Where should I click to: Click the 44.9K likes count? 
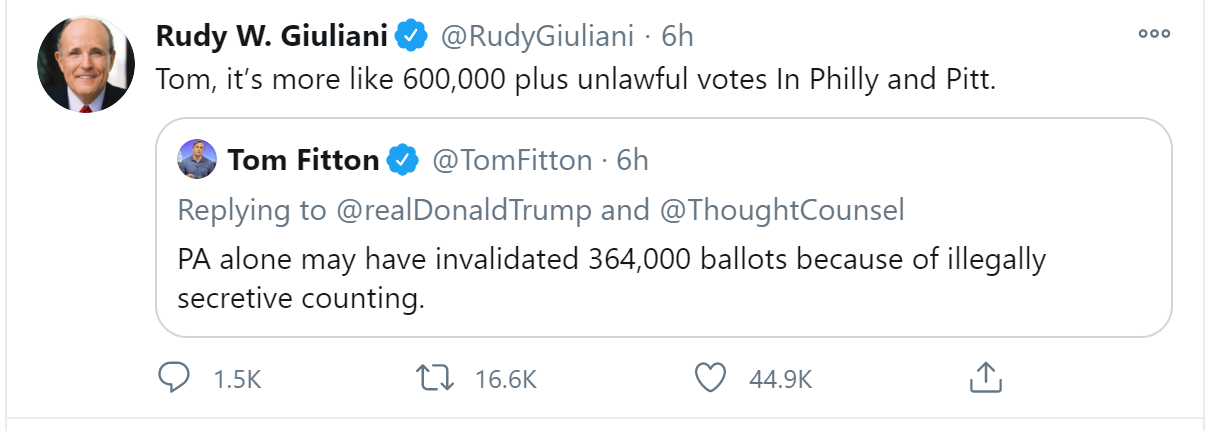[780, 379]
